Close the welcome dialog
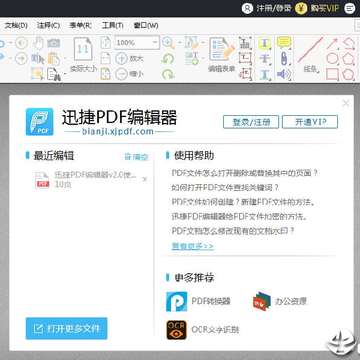Image resolution: width=360 pixels, height=360 pixels. [346, 103]
